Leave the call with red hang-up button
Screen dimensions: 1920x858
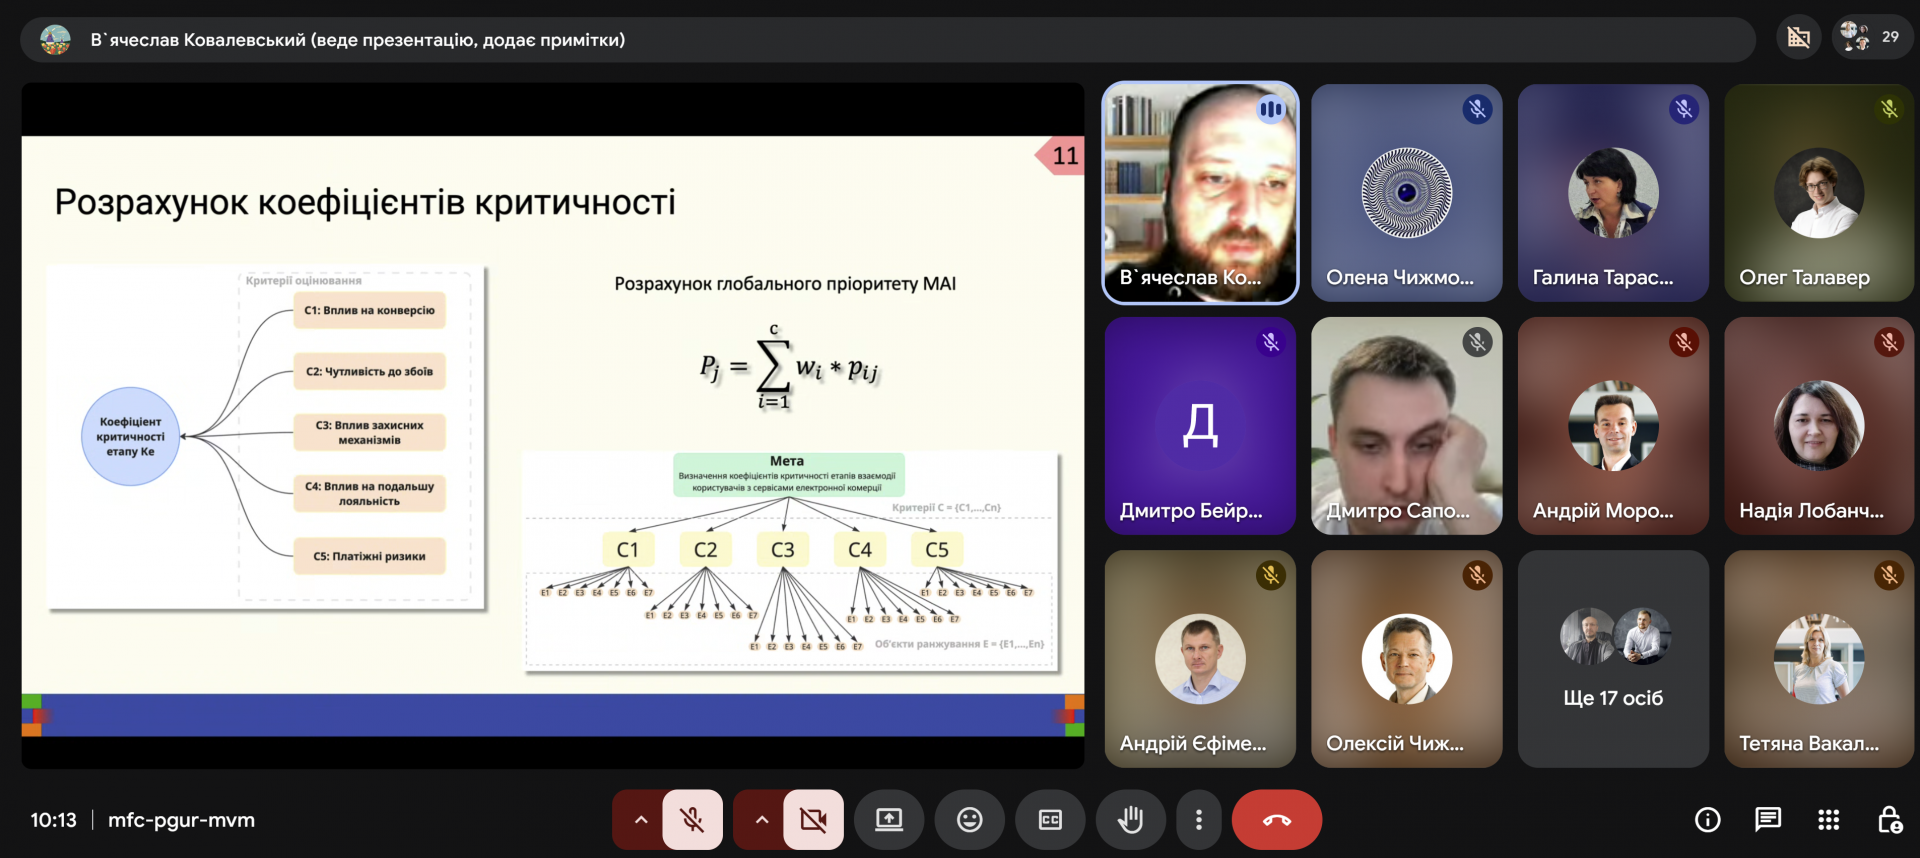(x=1276, y=820)
